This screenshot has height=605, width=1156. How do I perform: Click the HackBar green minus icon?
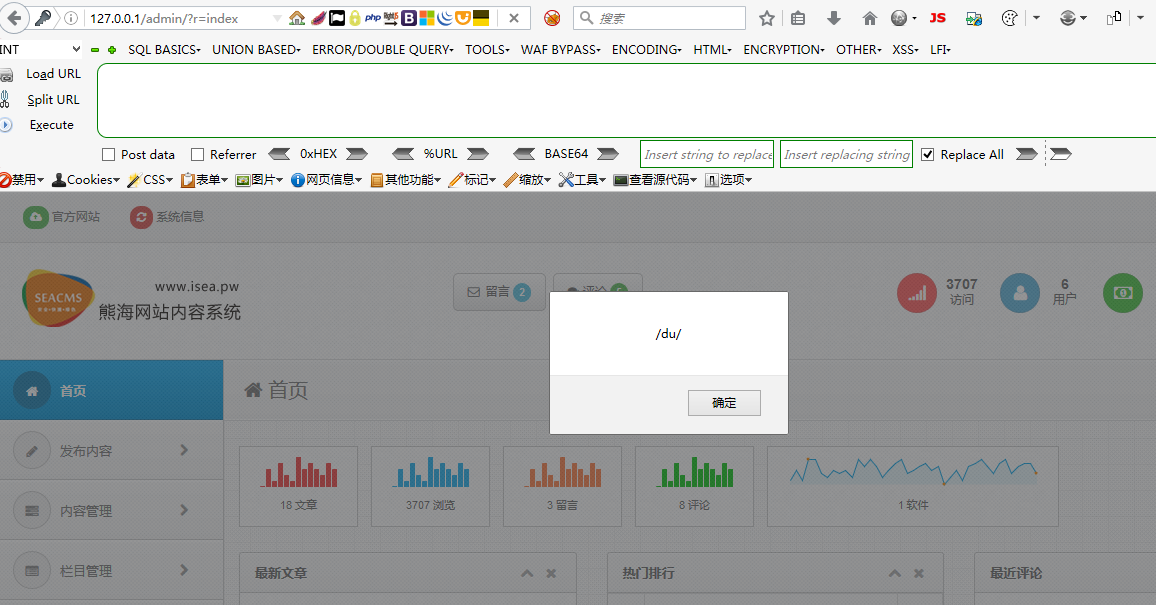click(94, 50)
